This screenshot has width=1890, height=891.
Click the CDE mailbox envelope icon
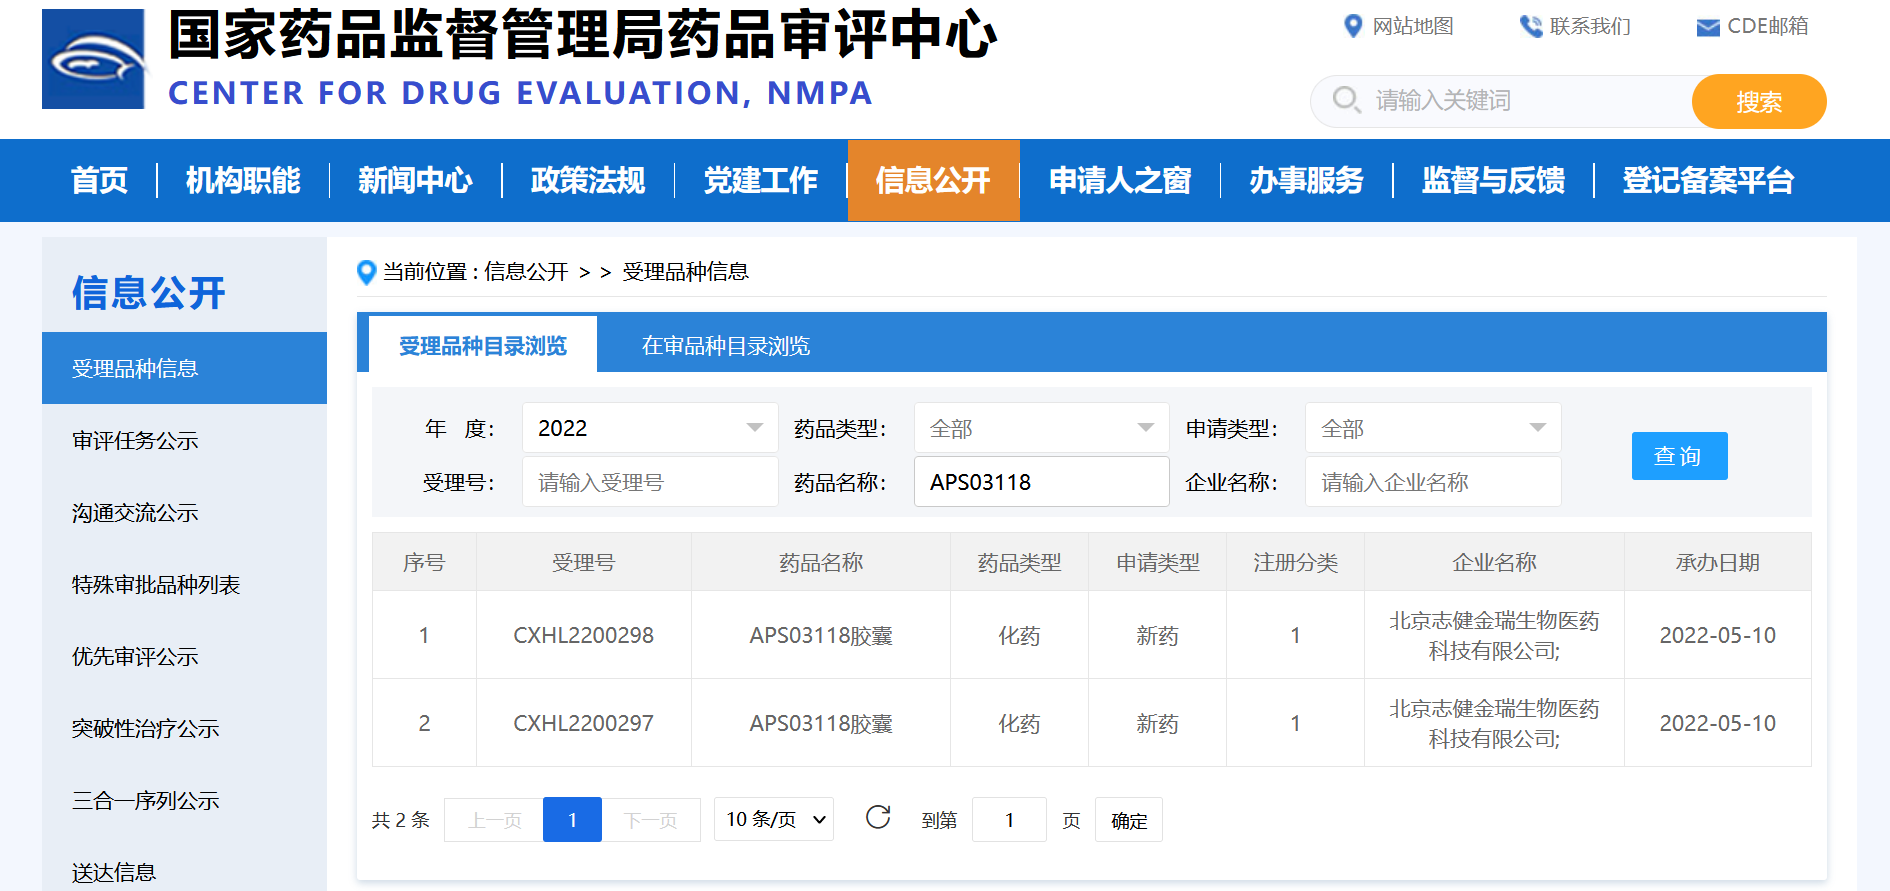click(x=1708, y=27)
